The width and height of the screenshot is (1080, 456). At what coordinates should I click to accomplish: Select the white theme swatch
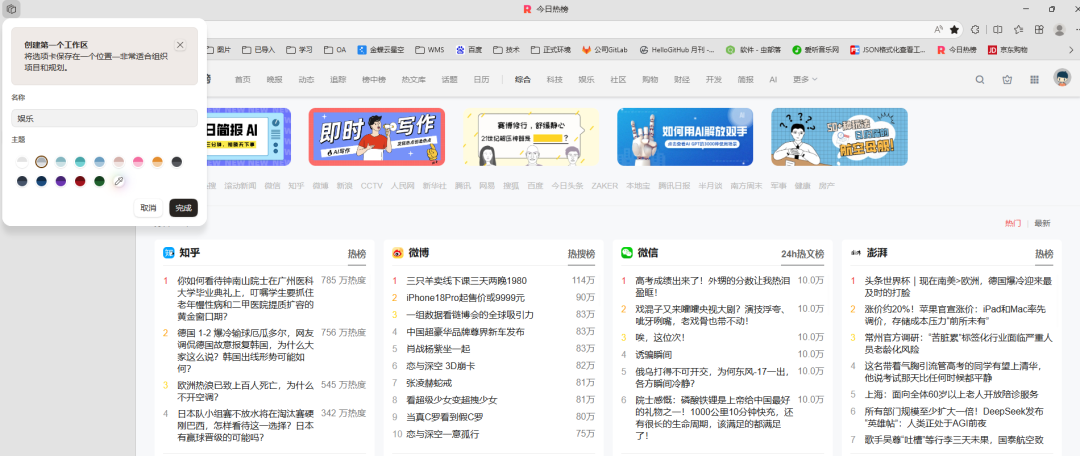(x=23, y=162)
